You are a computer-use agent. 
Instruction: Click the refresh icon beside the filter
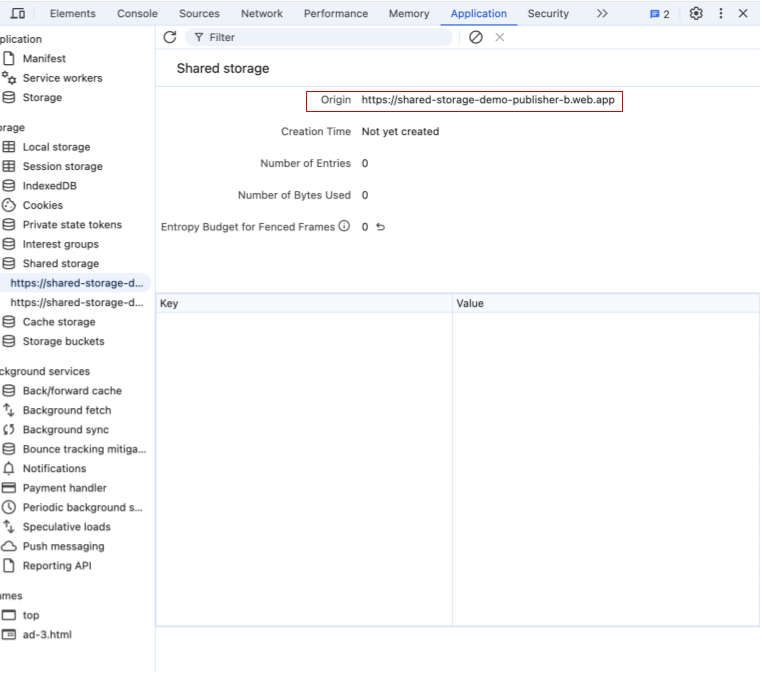[170, 37]
